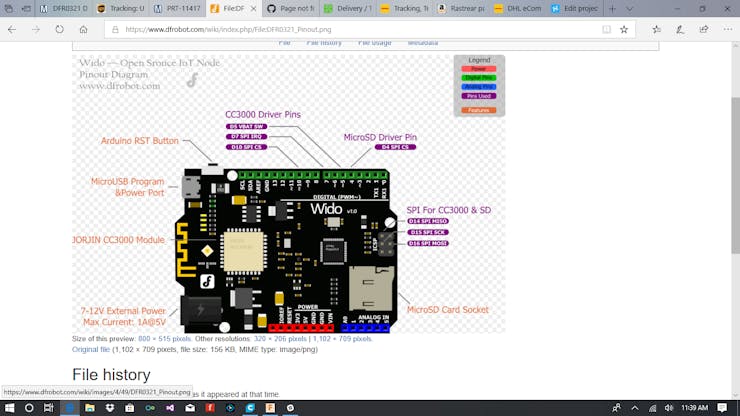
Task: Open a new browser tab
Action: click(613, 8)
